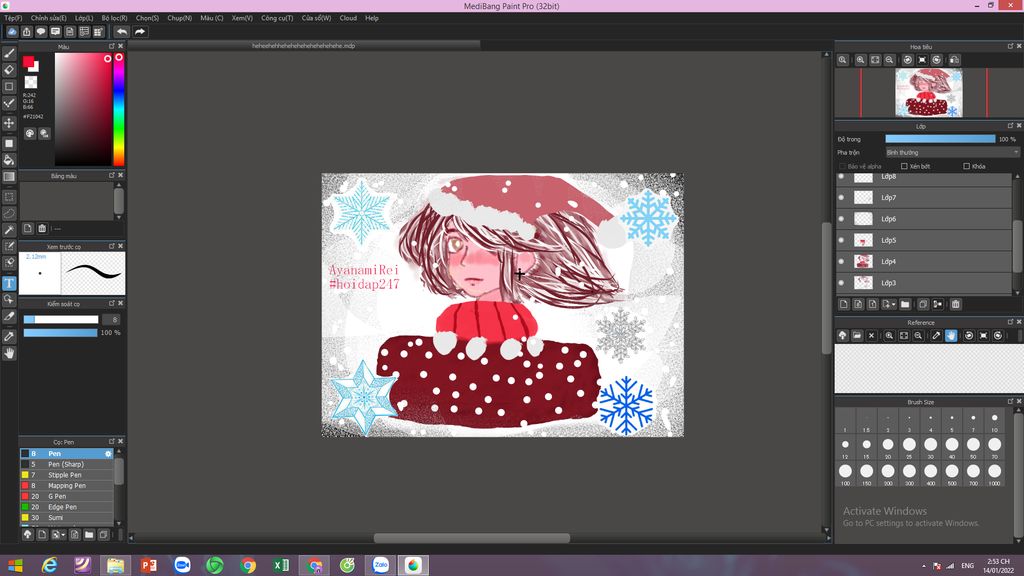The height and width of the screenshot is (576, 1024).
Task: Duplicate the current layer
Action: [x=923, y=304]
